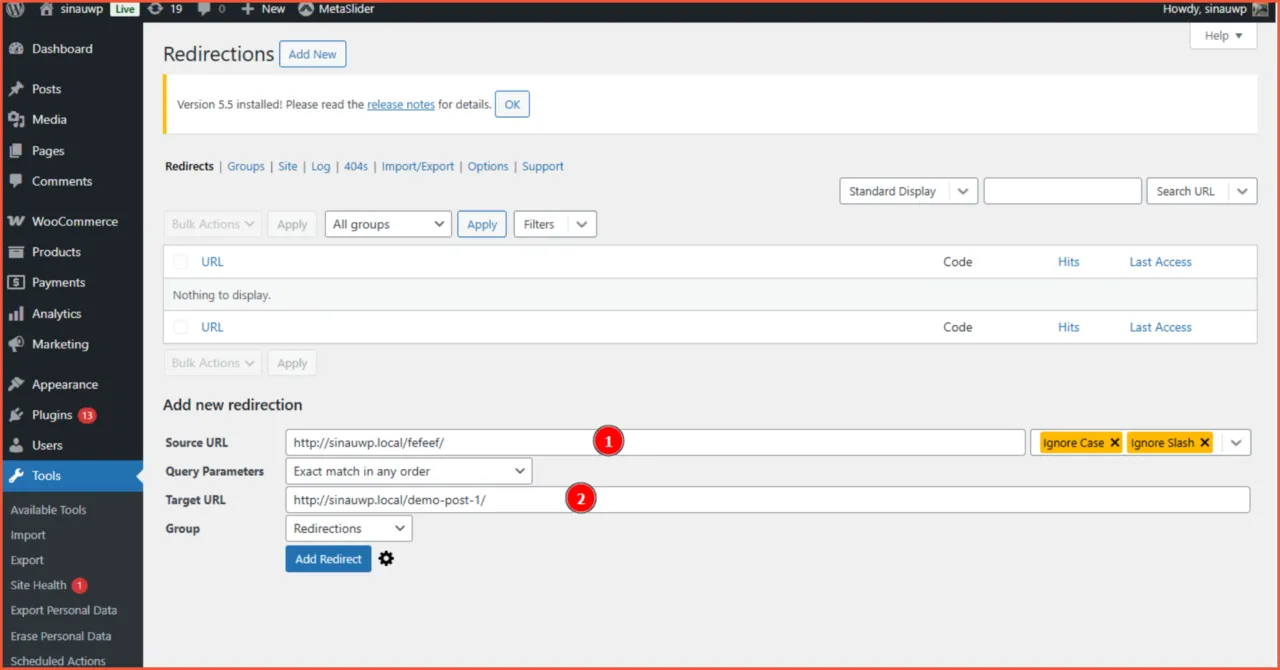Open the All groups dropdown
This screenshot has height=670, width=1280.
click(387, 223)
